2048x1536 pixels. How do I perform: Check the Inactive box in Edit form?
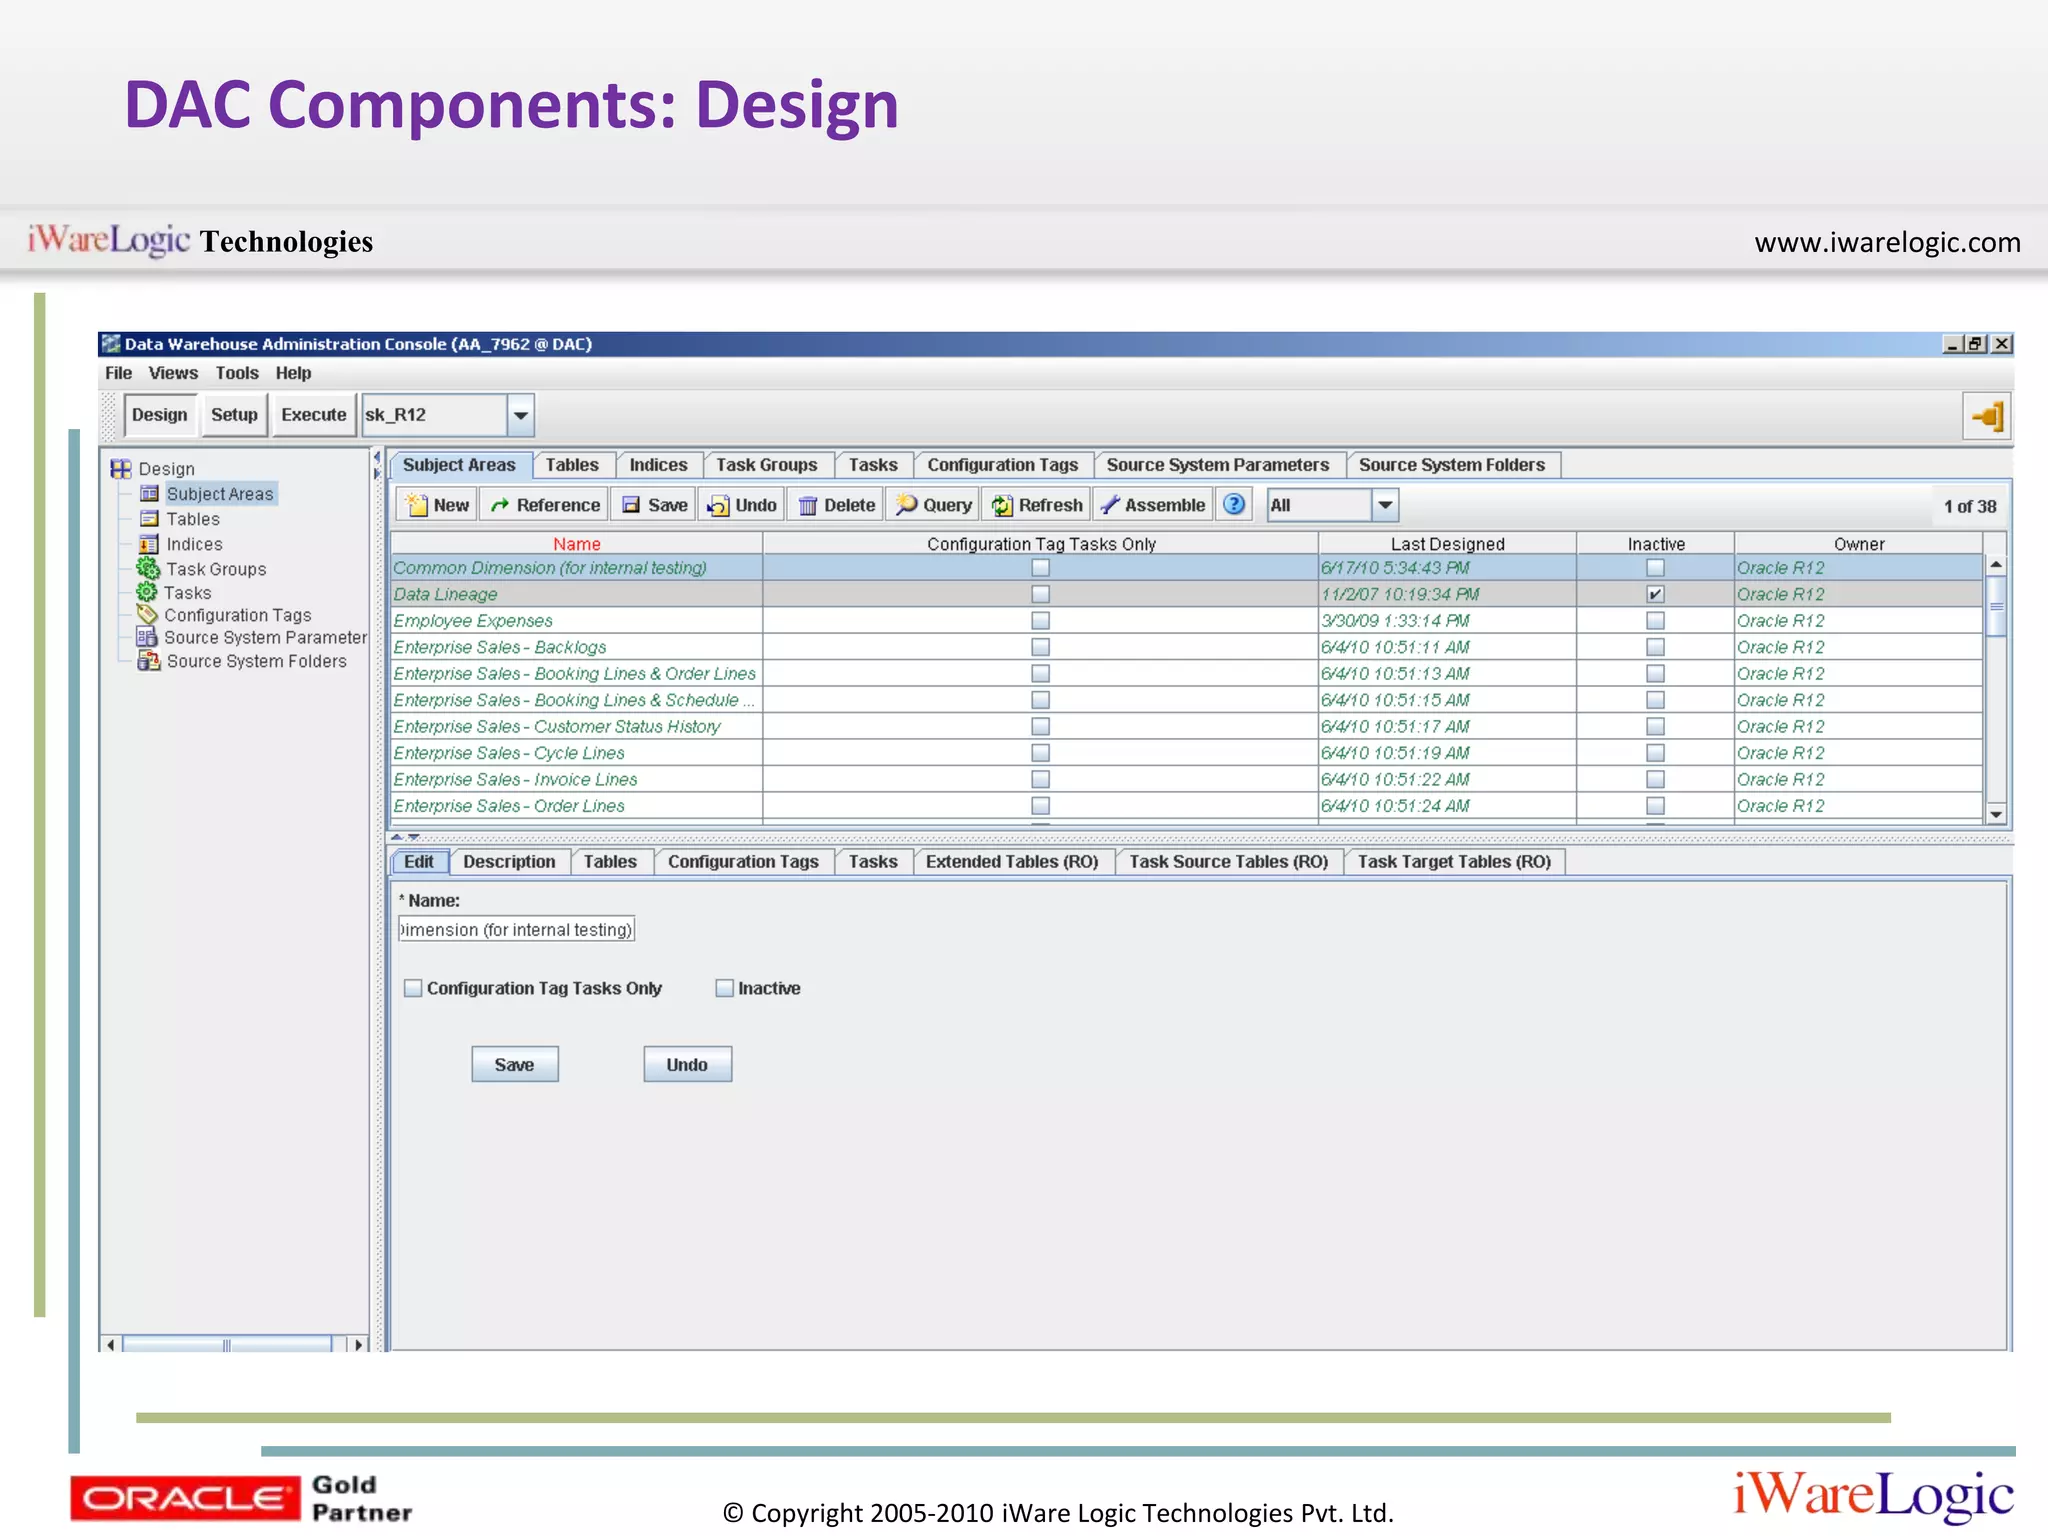(x=725, y=988)
